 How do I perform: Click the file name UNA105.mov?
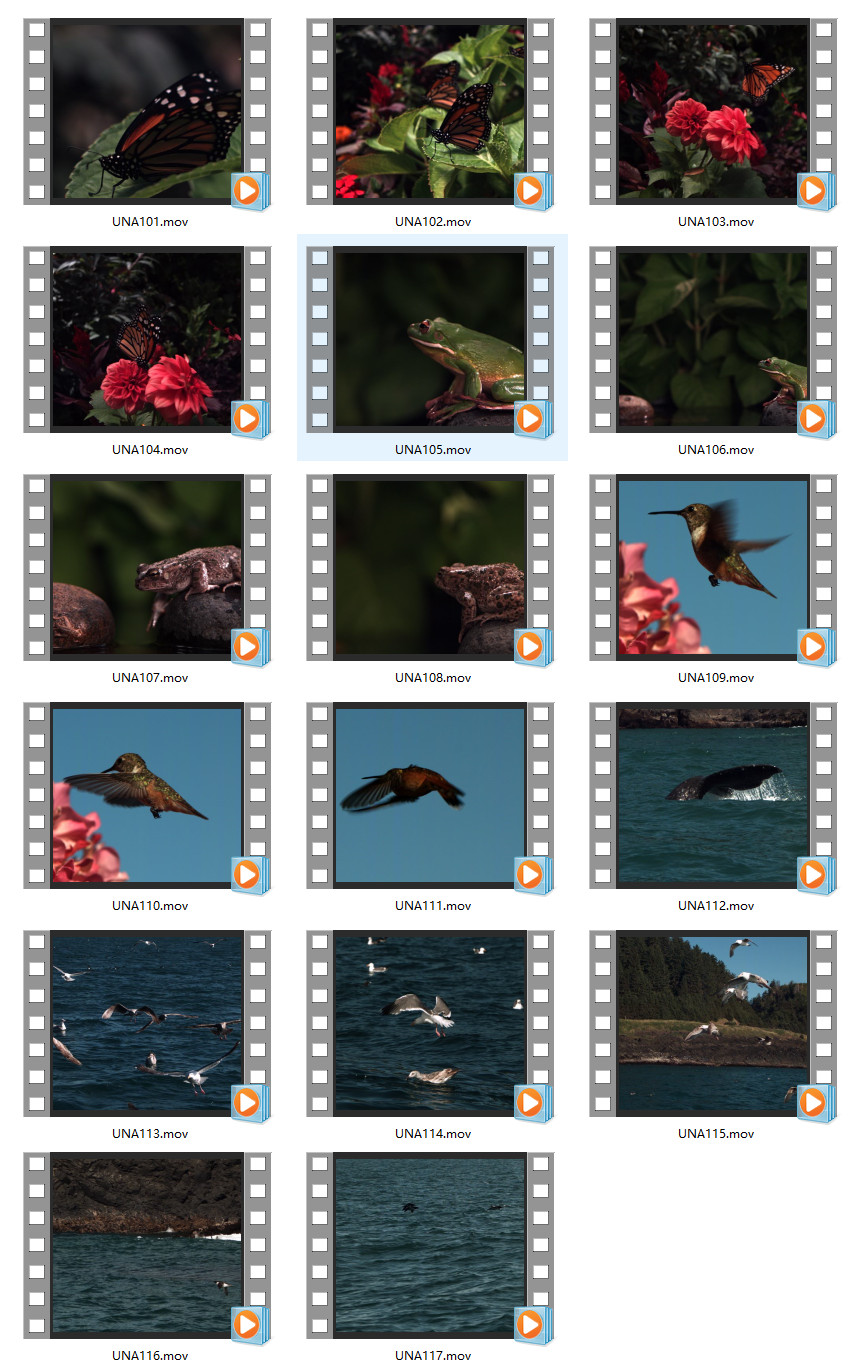pyautogui.click(x=433, y=450)
